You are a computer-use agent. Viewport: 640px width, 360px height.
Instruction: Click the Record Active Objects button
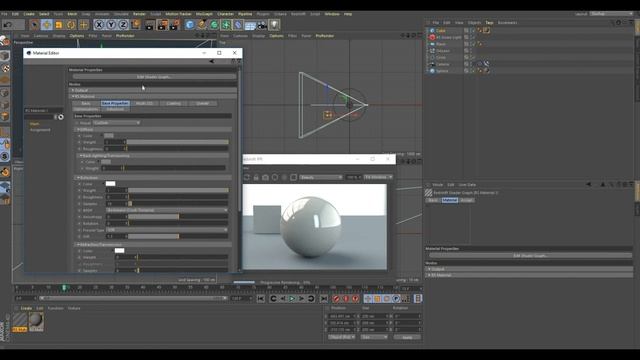336,299
